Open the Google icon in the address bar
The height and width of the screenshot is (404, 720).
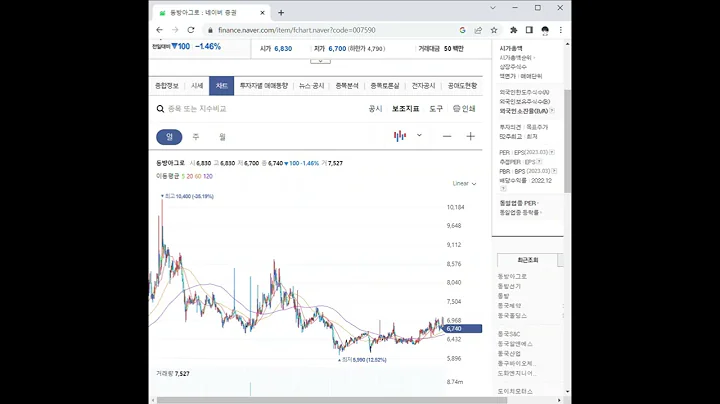[x=462, y=30]
